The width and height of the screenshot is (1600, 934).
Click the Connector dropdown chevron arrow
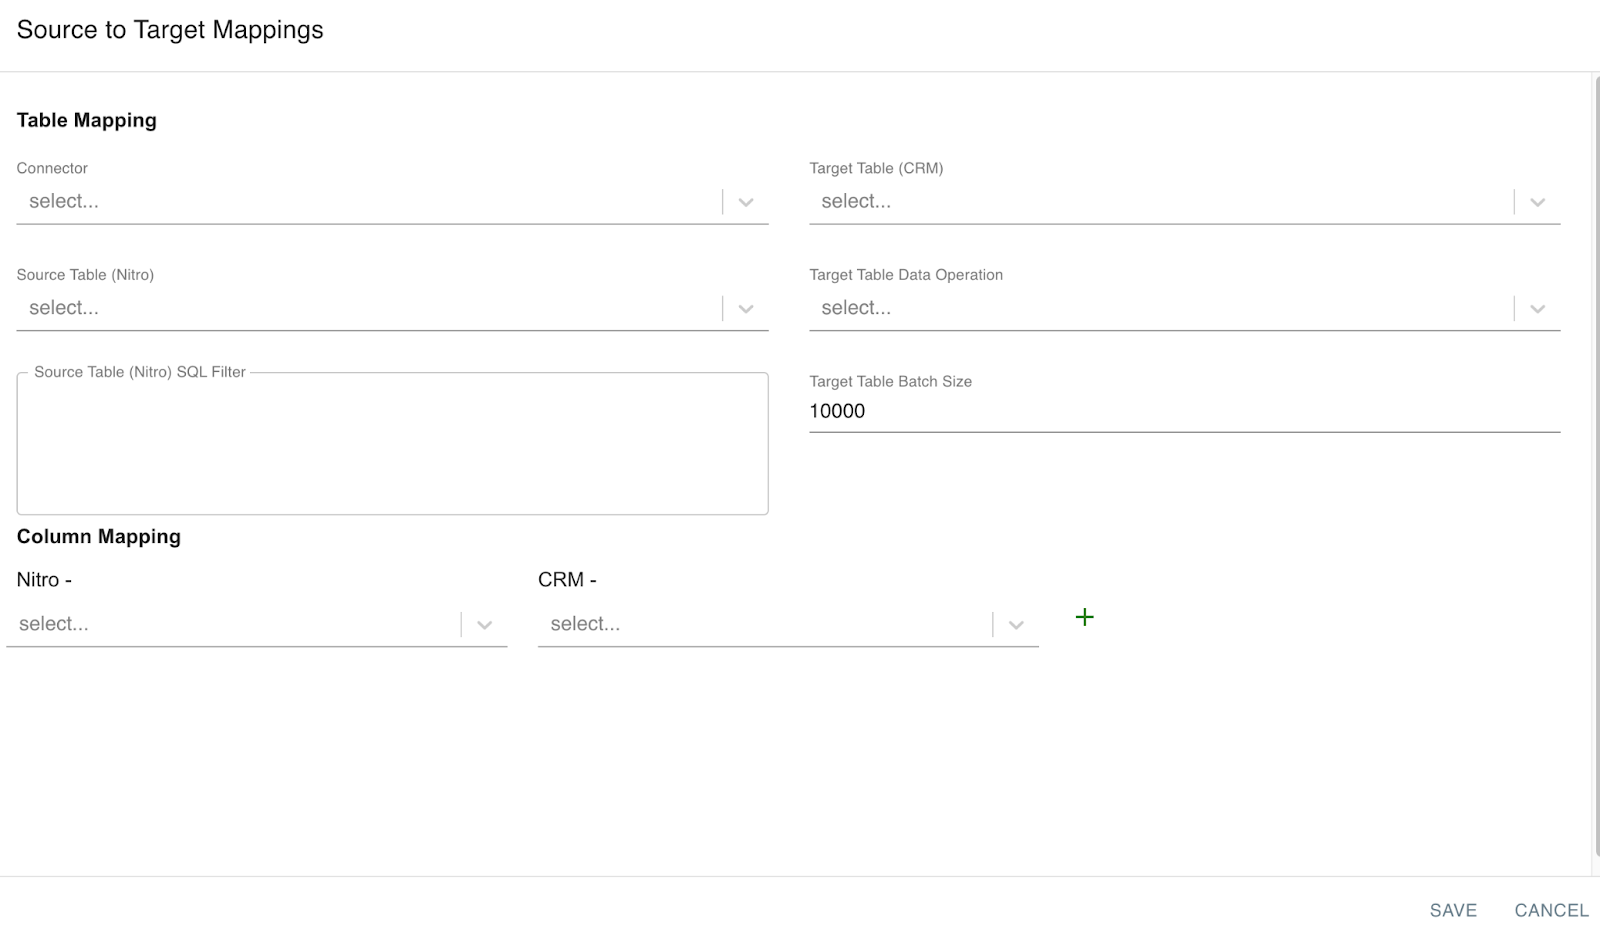coord(745,202)
